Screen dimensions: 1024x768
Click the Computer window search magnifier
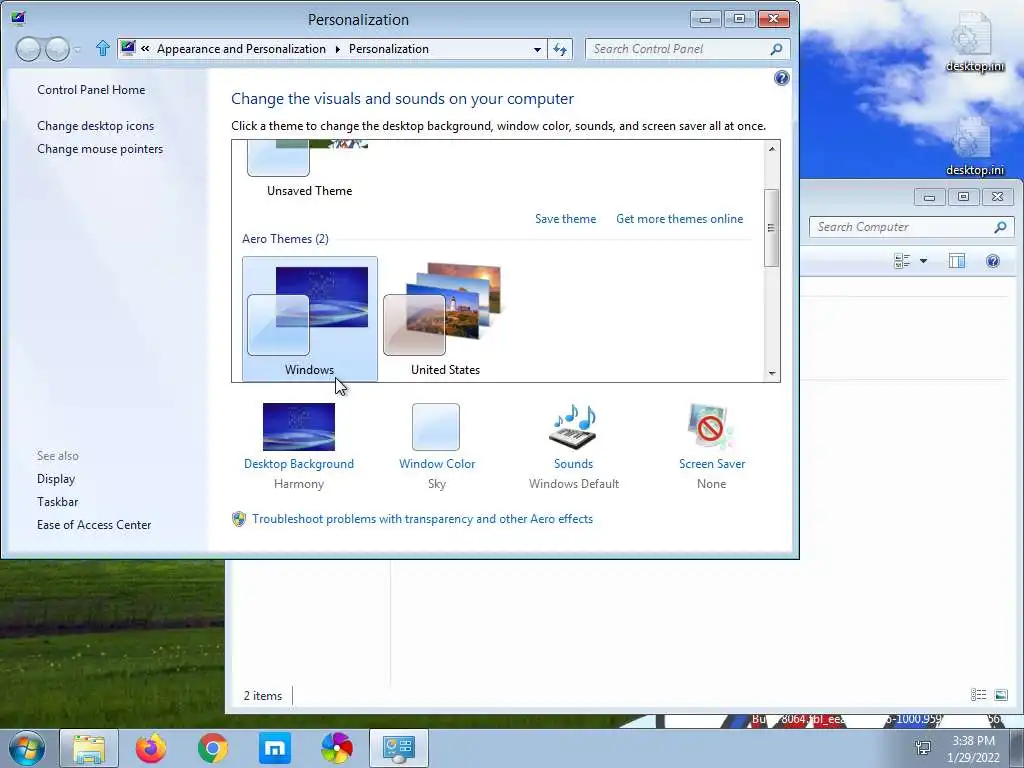click(1000, 227)
